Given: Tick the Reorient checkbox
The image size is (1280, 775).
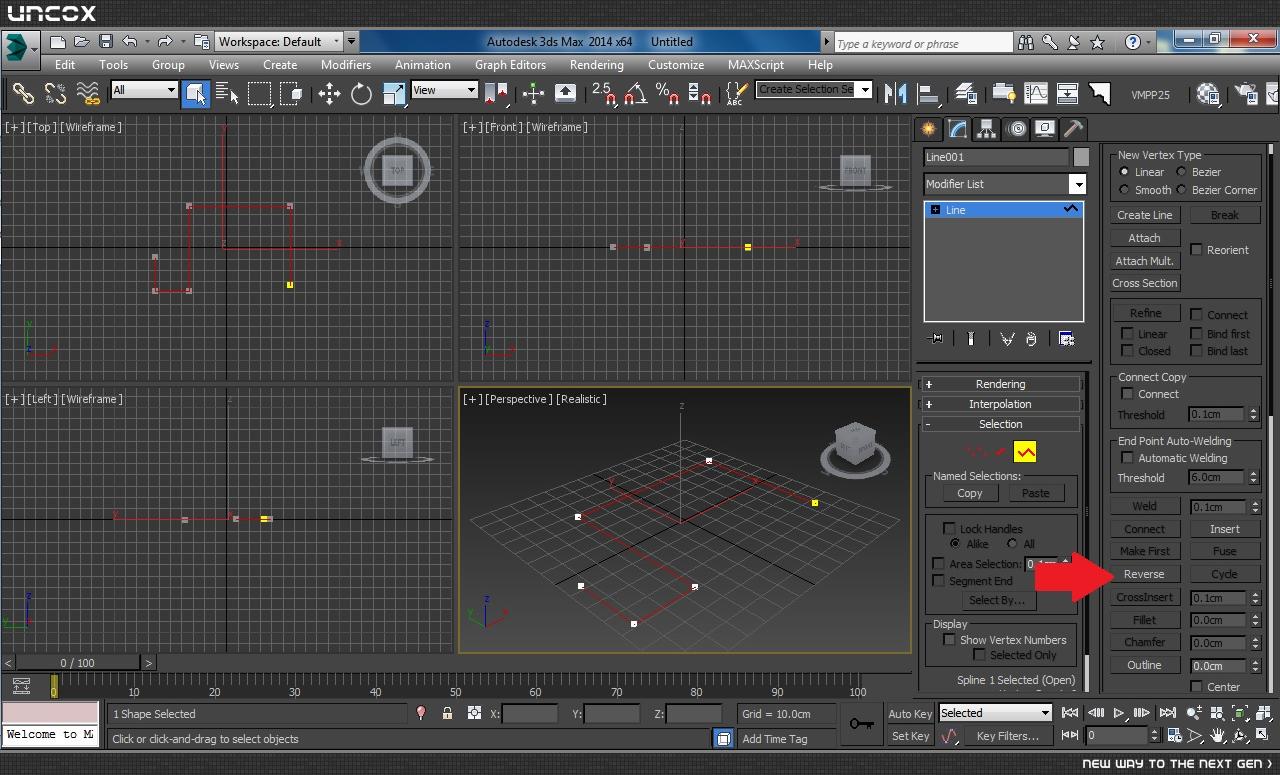Looking at the screenshot, I should click(x=1196, y=249).
